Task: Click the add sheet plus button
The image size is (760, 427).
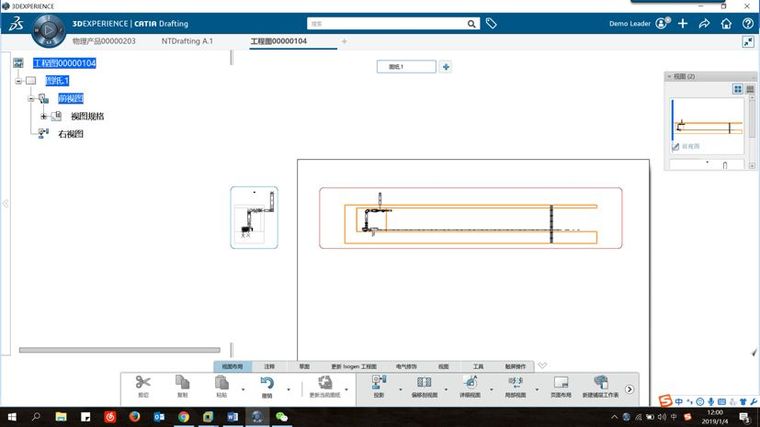Action: click(445, 67)
